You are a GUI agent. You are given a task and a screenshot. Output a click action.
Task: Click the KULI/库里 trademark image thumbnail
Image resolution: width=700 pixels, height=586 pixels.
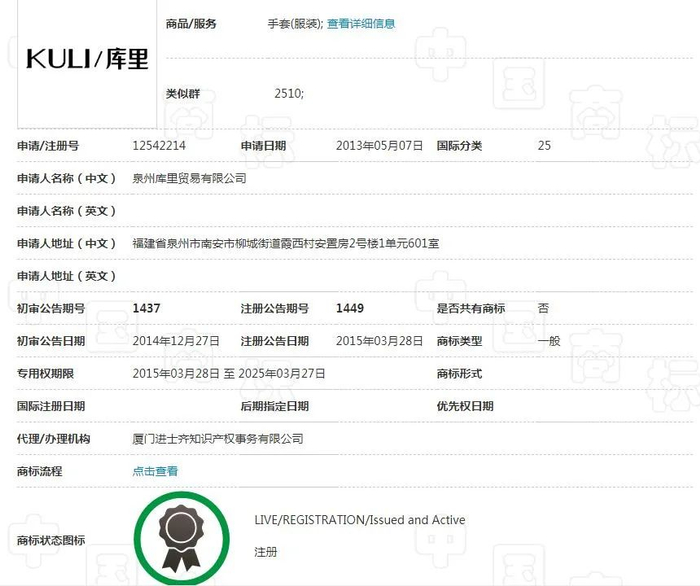pyautogui.click(x=87, y=63)
